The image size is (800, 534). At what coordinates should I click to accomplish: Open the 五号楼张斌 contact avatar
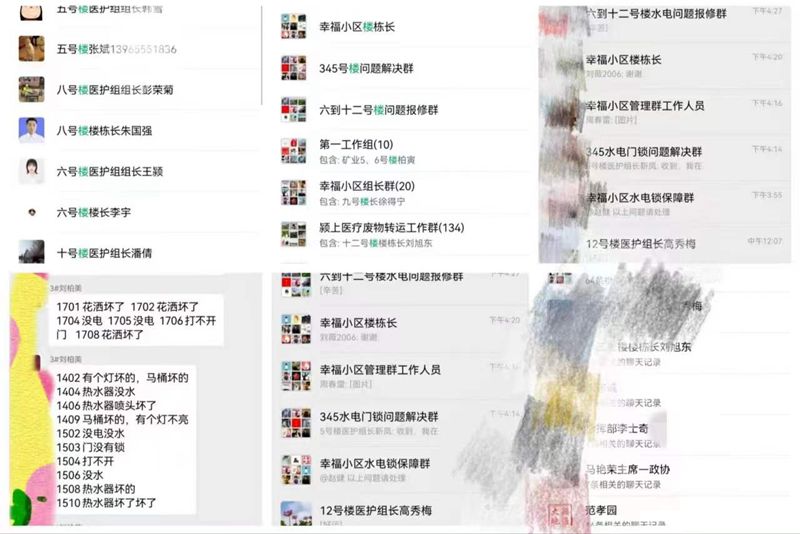click(32, 49)
